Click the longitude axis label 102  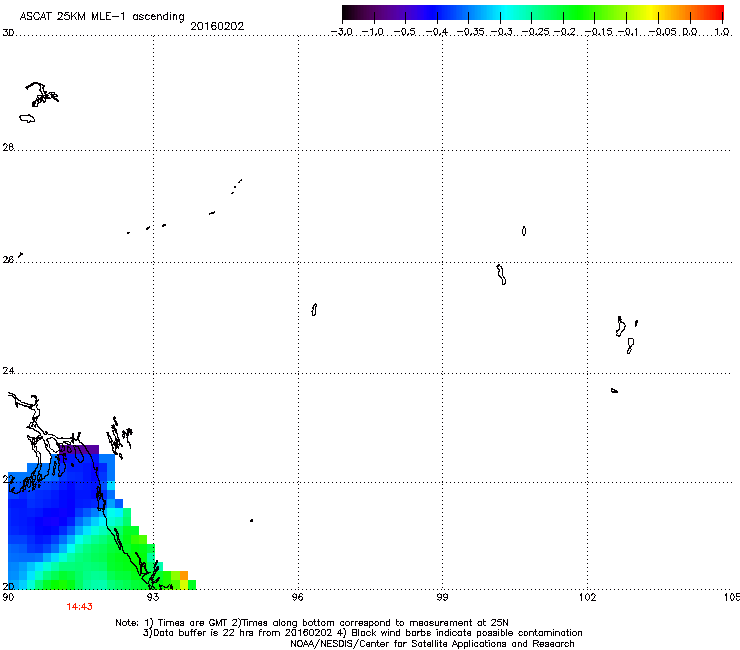pos(588,597)
